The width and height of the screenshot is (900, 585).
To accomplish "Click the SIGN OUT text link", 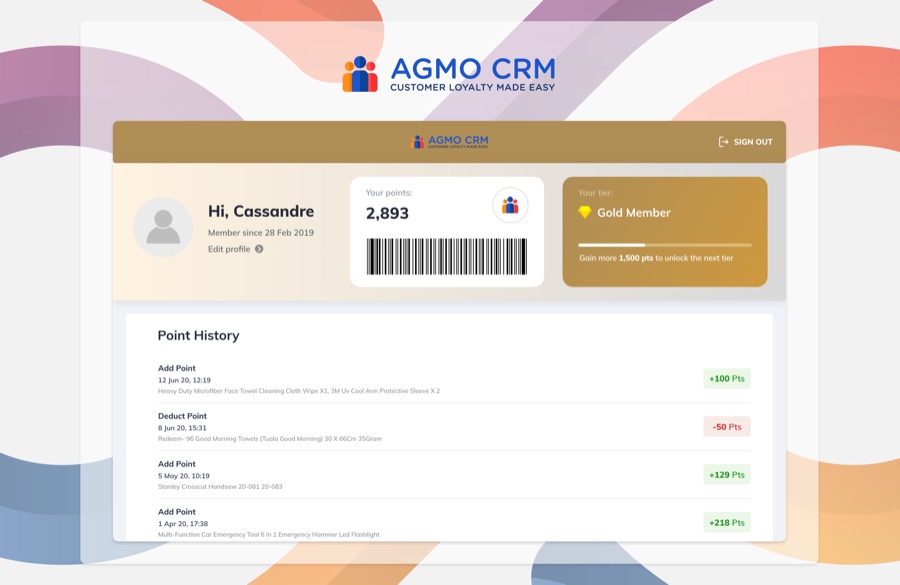I will click(x=753, y=142).
